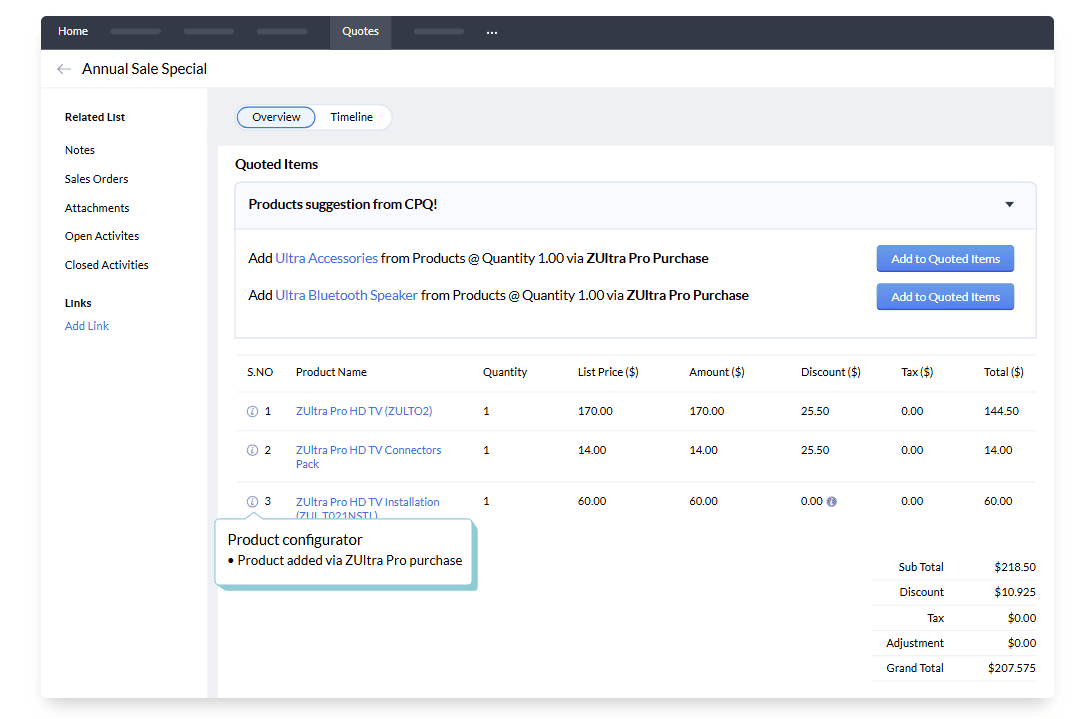
Task: Open ZUltra Pro HD TV Installation product
Action: (368, 509)
